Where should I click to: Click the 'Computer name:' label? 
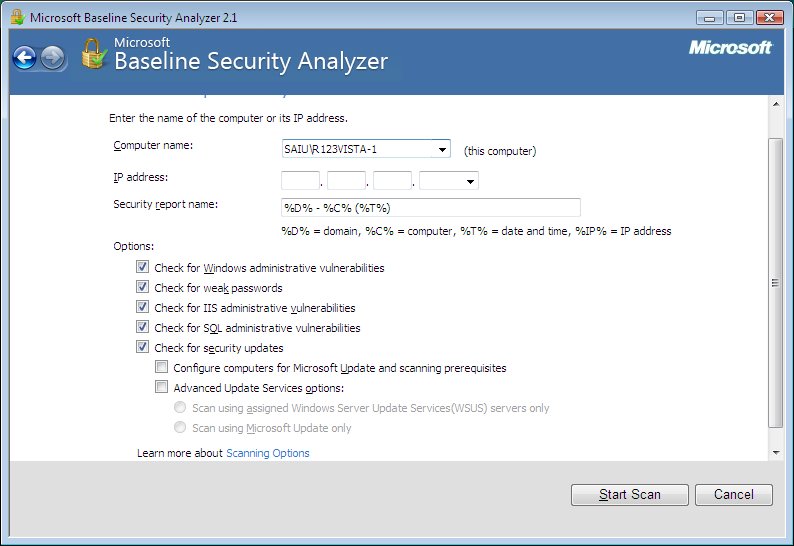(153, 145)
